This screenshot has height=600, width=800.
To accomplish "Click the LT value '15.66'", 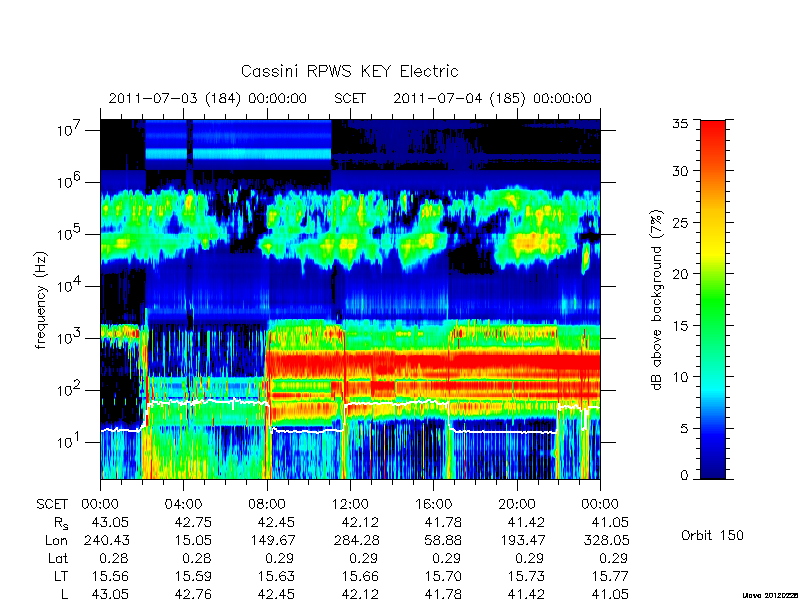I will [x=360, y=577].
